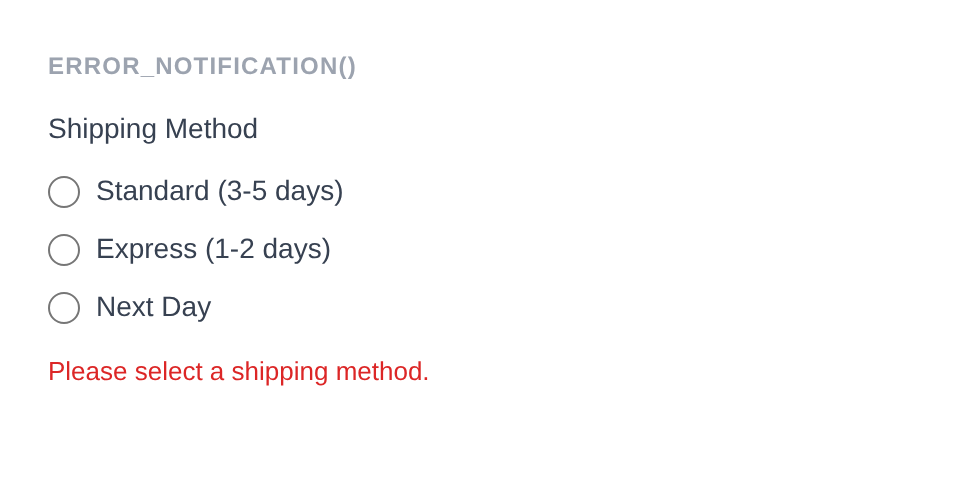Click the word "Standard" in the first option
This screenshot has height=480, width=960.
click(x=152, y=191)
